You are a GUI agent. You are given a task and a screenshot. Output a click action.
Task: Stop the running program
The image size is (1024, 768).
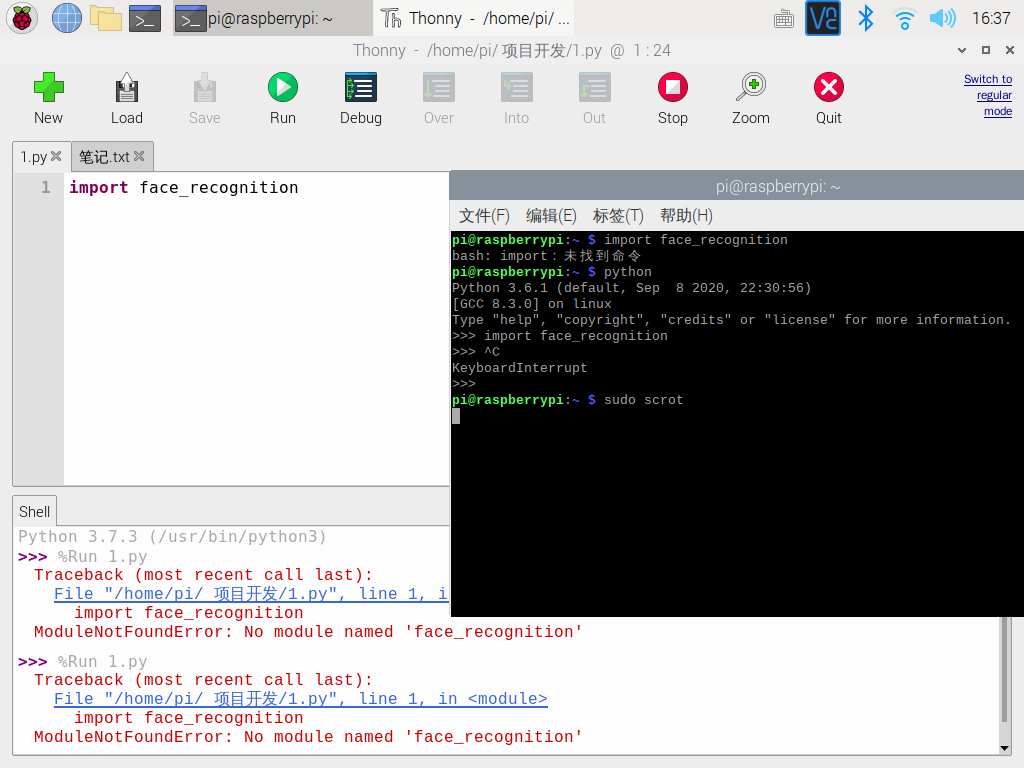673,88
